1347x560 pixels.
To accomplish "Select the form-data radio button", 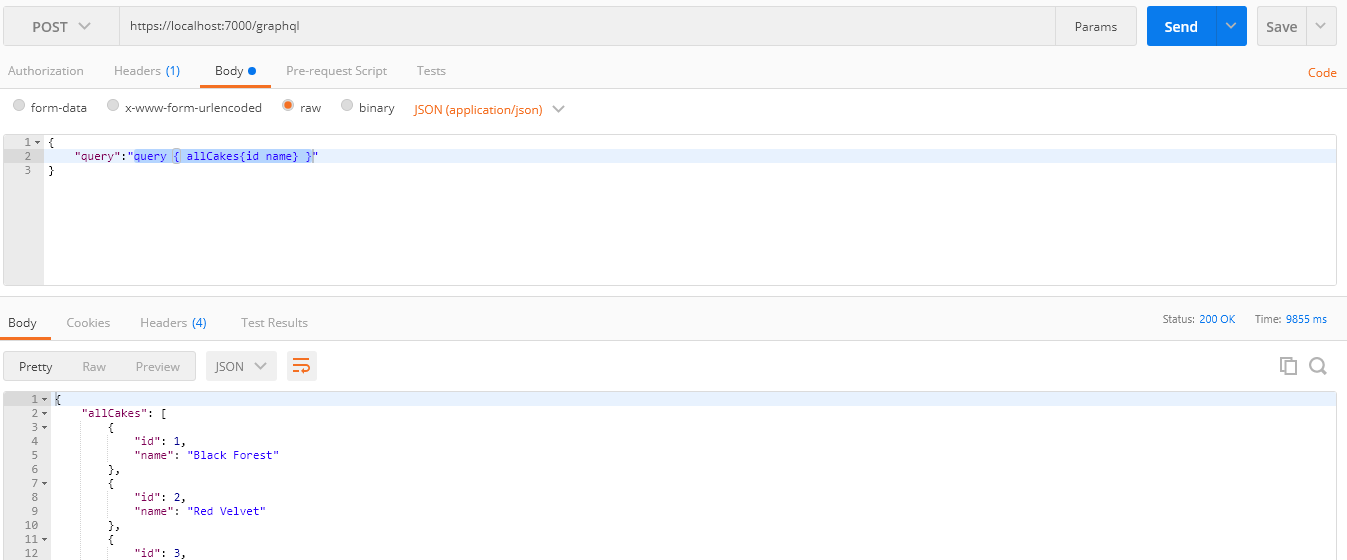I will click(19, 106).
